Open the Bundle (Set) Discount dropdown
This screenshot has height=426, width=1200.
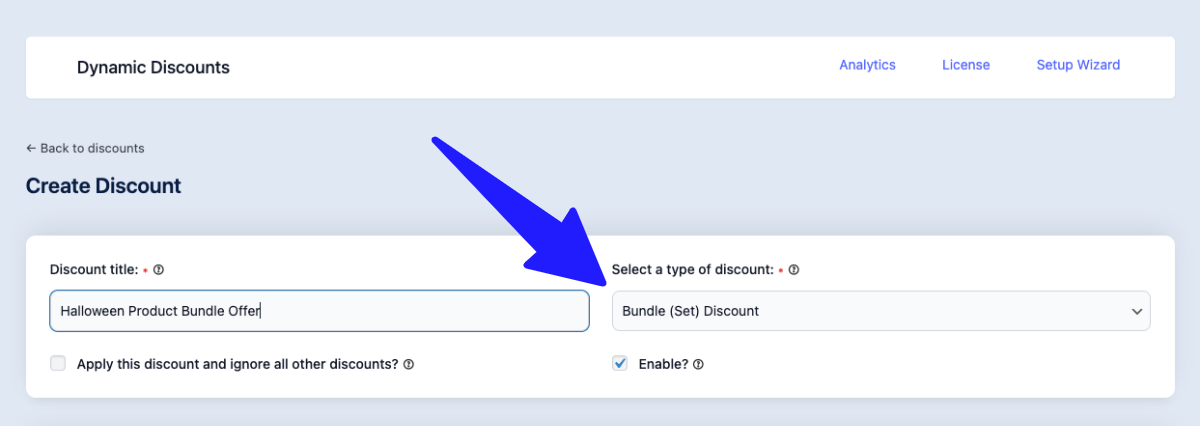[x=880, y=311]
